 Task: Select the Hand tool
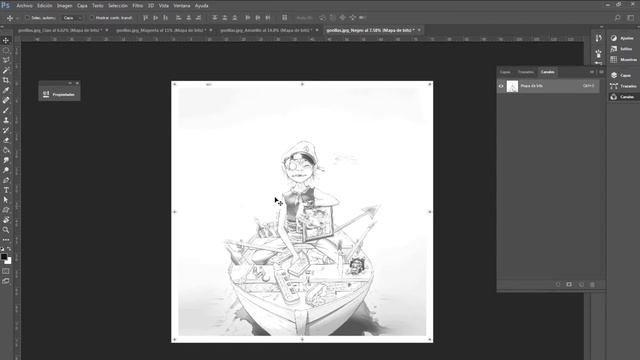point(6,220)
